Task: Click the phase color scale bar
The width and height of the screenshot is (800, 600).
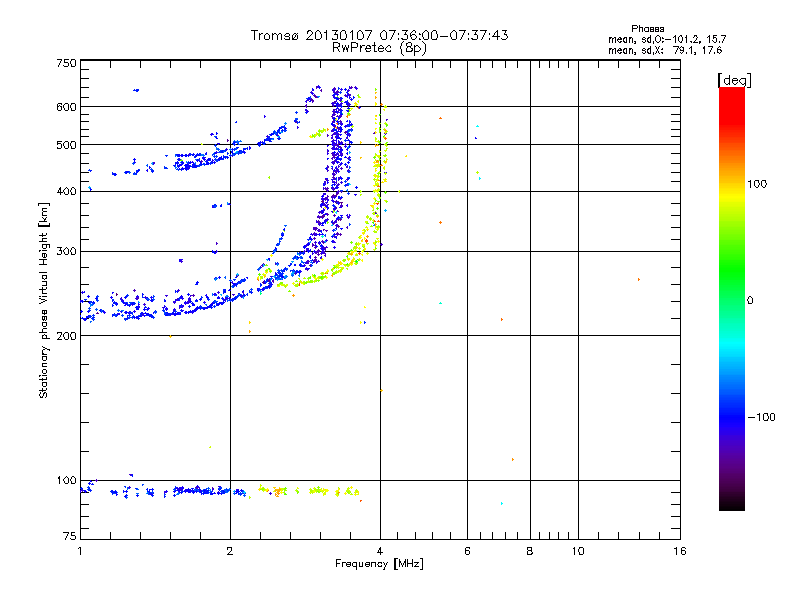Action: point(732,298)
